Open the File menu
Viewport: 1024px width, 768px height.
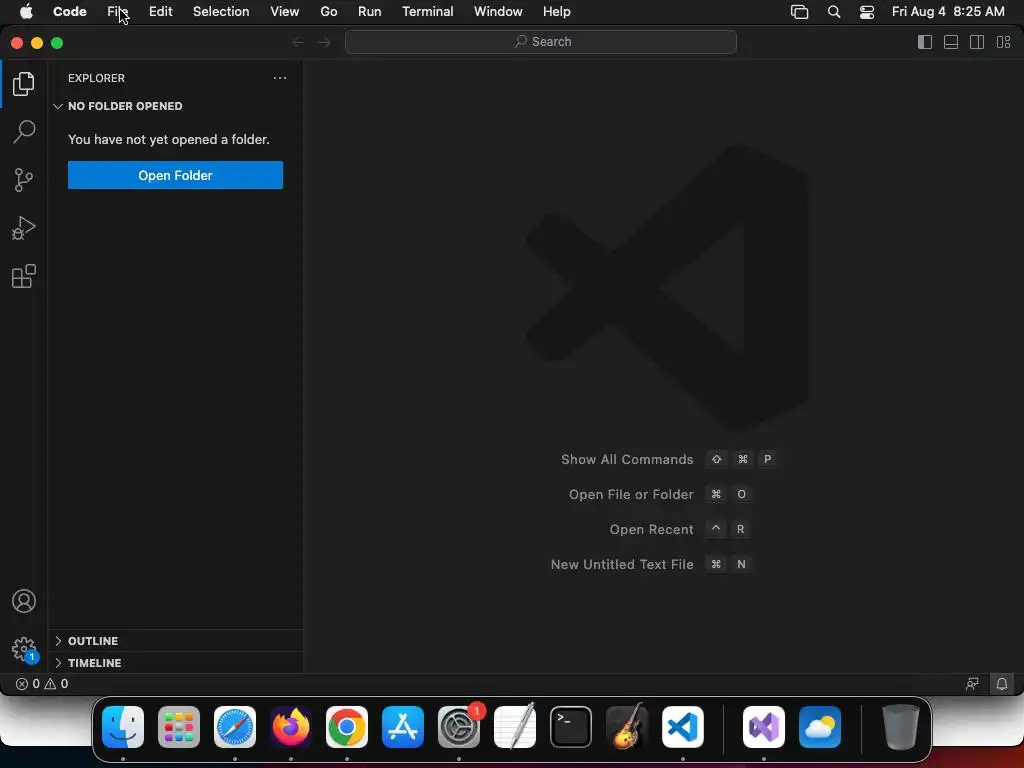pos(118,12)
